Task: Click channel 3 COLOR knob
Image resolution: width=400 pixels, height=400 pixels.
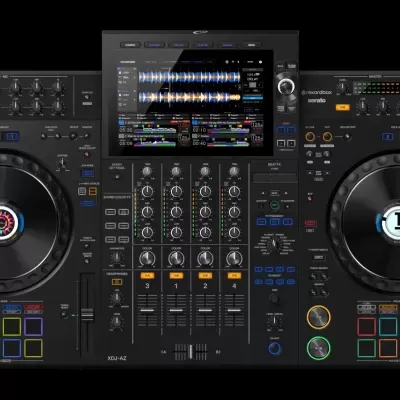Action: [x=147, y=259]
